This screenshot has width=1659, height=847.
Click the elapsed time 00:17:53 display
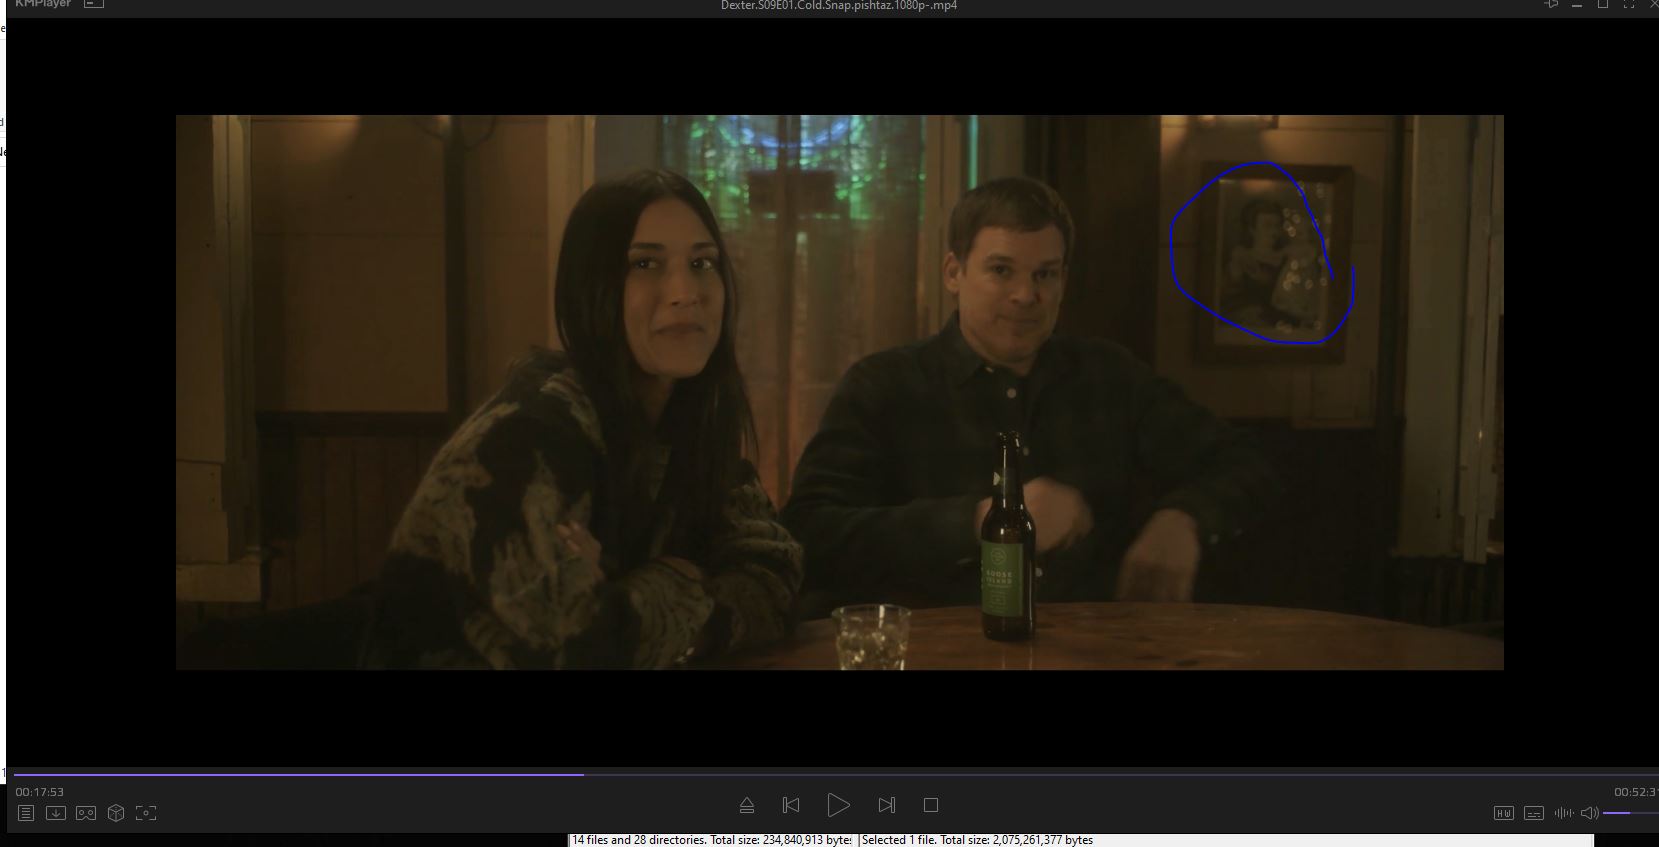click(39, 792)
